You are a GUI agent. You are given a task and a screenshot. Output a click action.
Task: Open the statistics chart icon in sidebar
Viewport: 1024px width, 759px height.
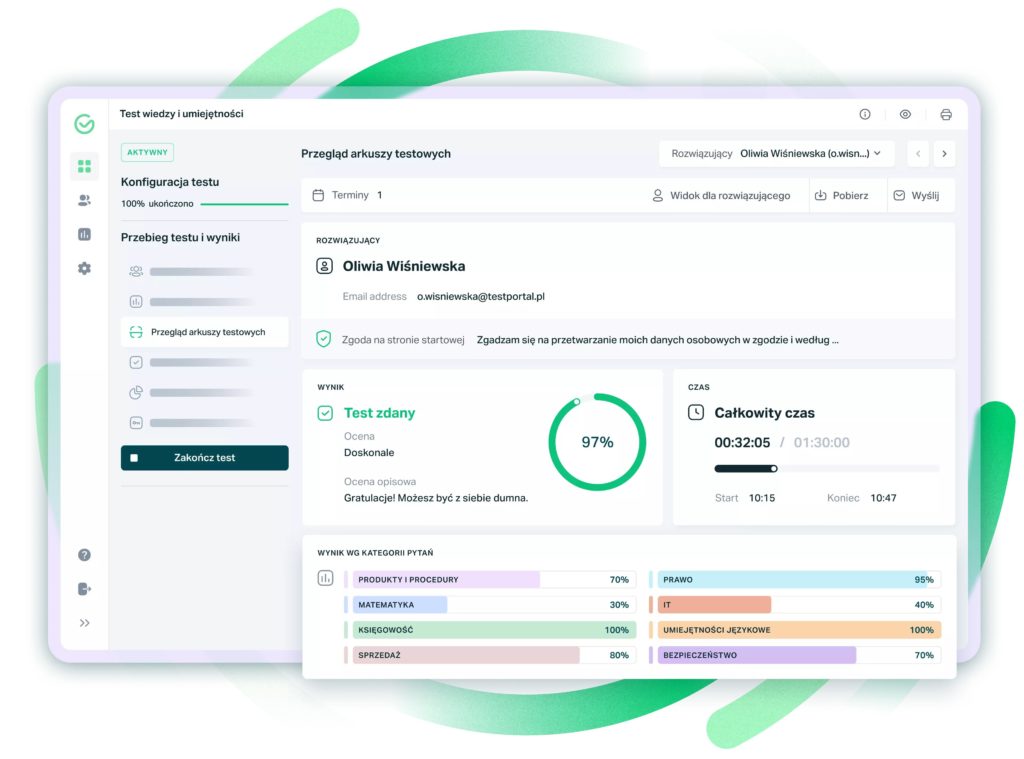click(x=84, y=234)
